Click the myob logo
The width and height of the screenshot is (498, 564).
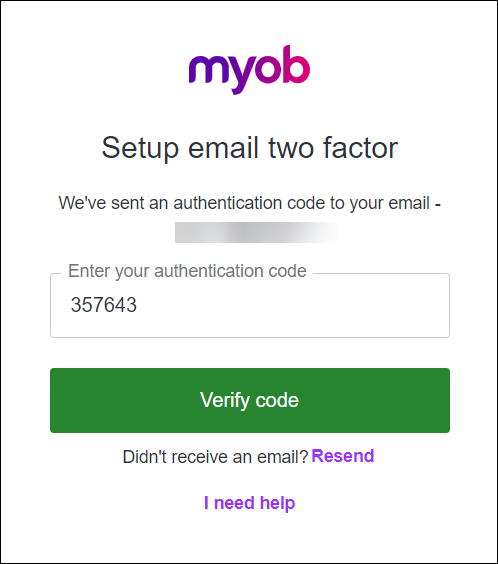coord(249,70)
